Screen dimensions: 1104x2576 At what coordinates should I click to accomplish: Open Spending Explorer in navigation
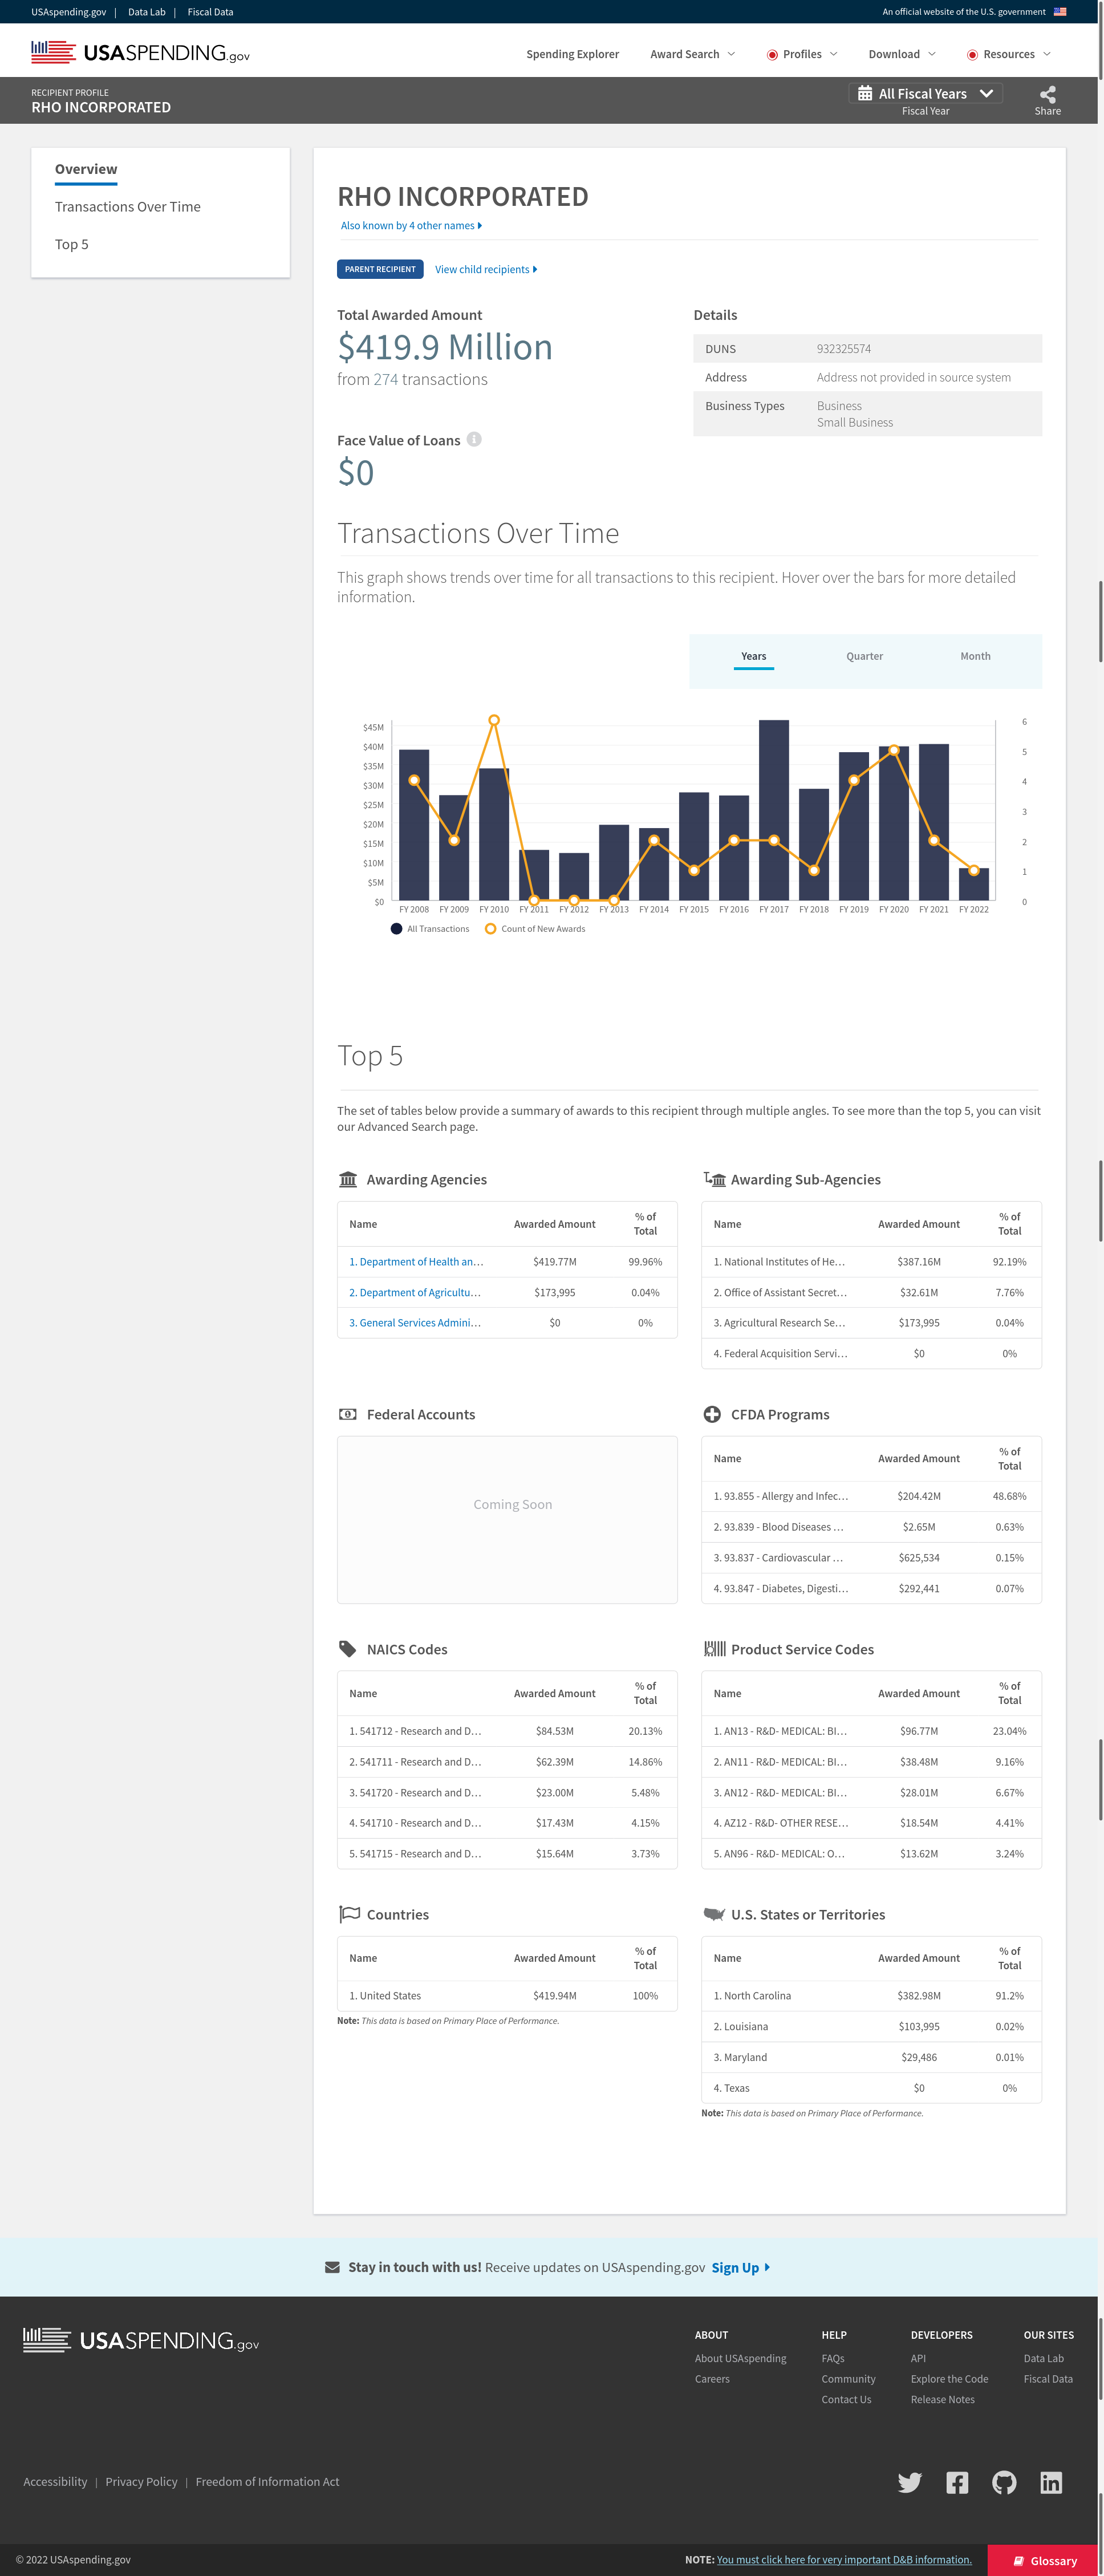click(x=572, y=54)
